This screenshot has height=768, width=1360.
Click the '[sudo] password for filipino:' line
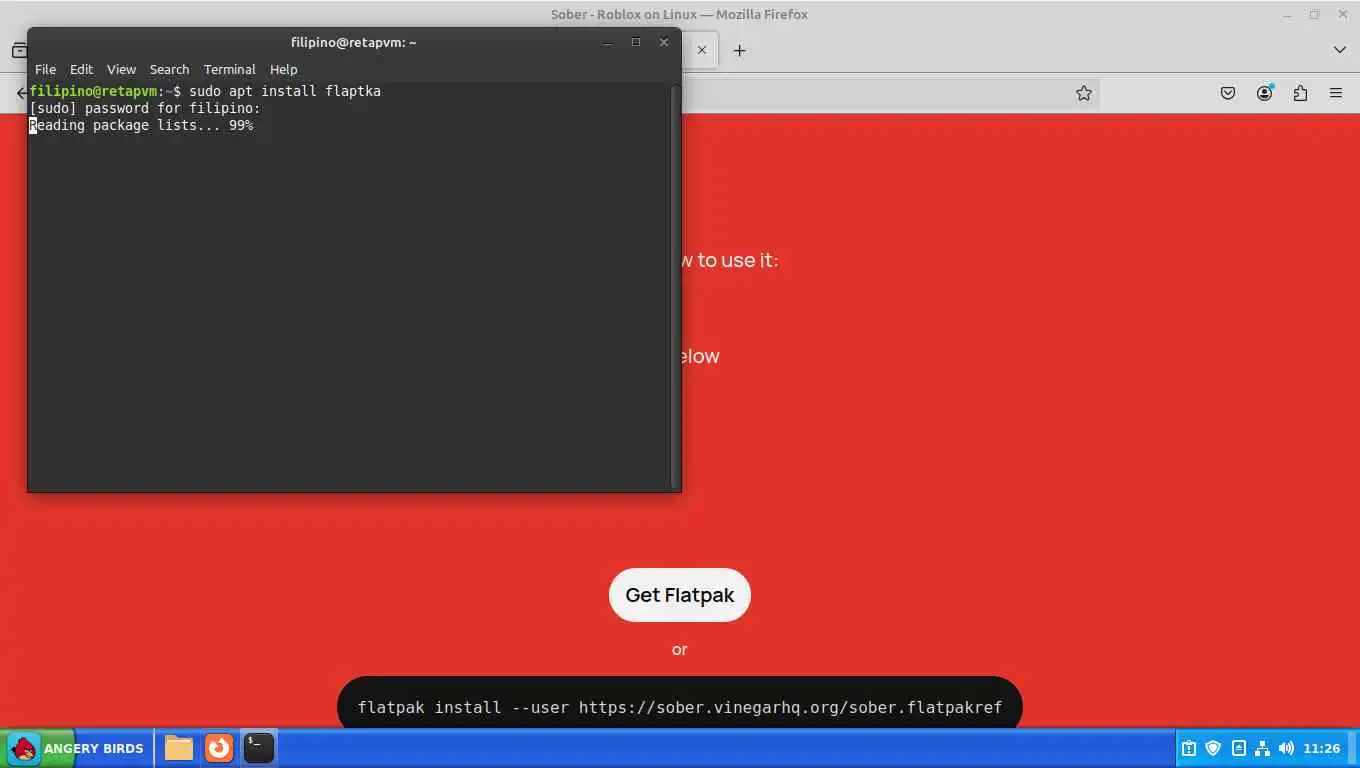(x=145, y=108)
